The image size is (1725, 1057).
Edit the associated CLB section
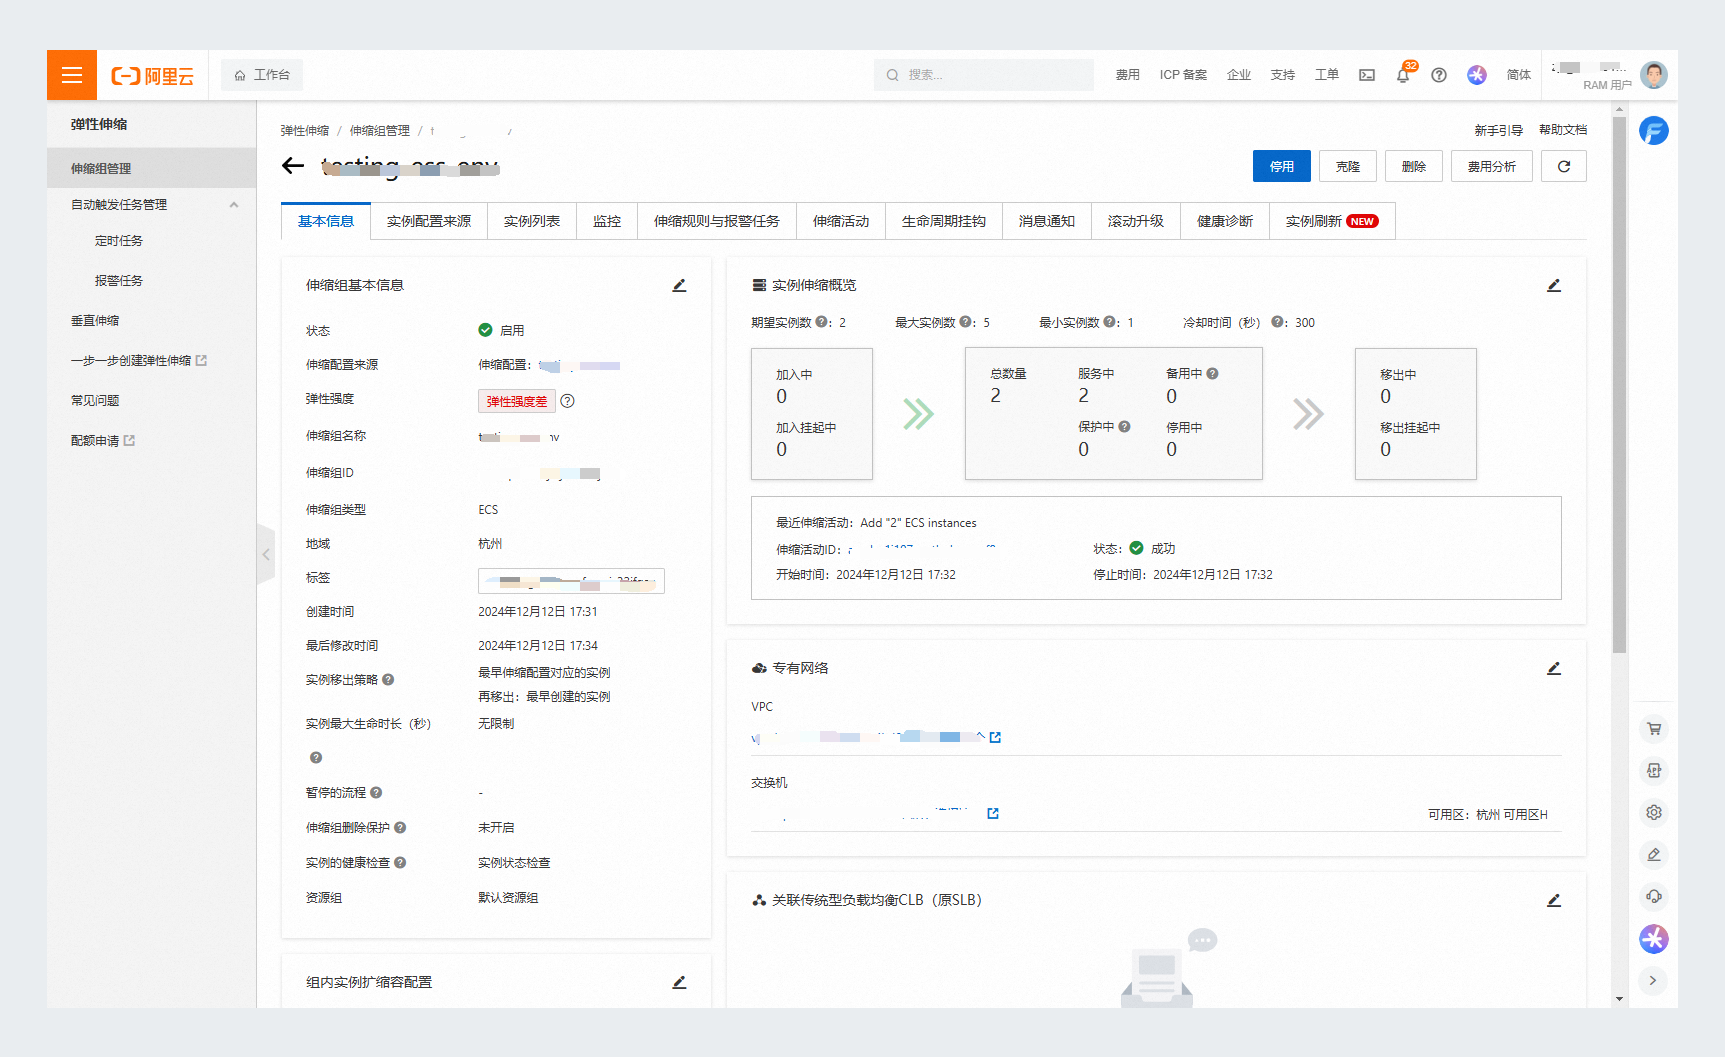tap(1554, 900)
